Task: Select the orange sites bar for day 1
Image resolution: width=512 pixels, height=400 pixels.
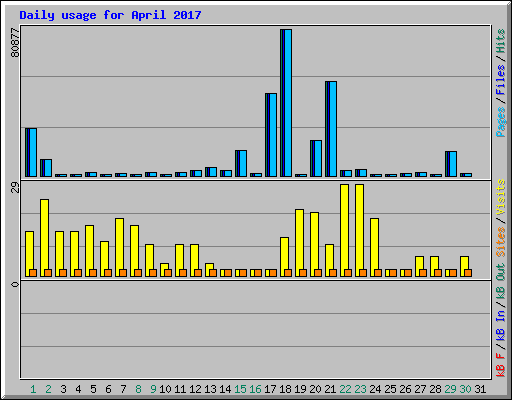Action: click(x=33, y=273)
